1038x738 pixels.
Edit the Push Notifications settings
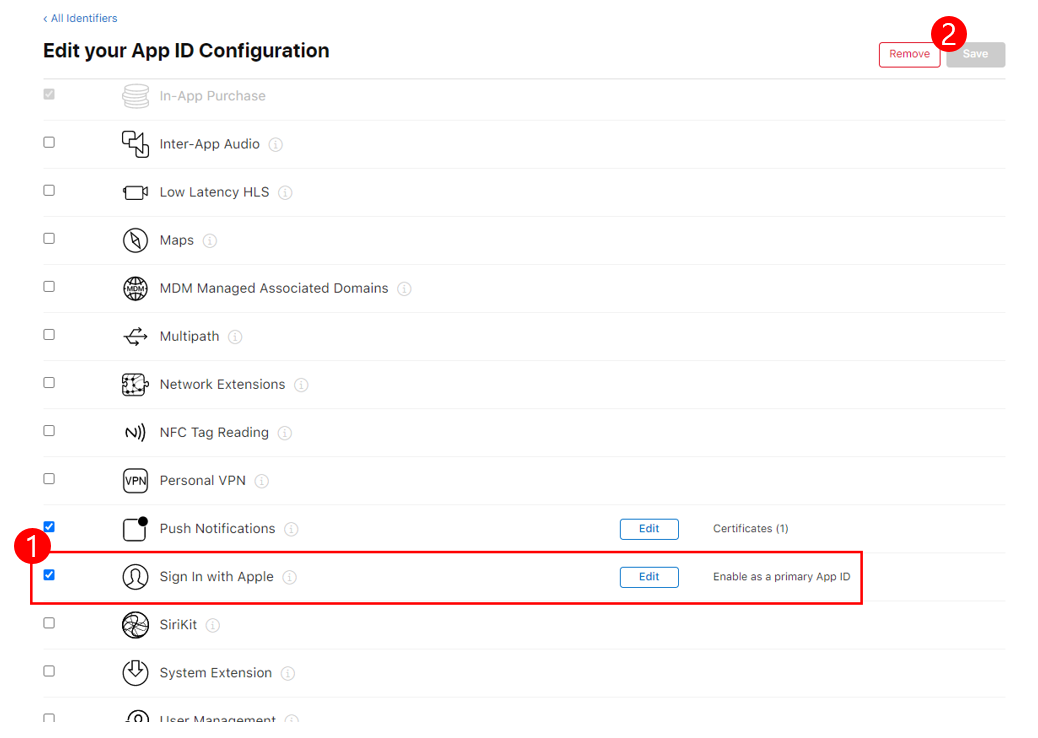coord(649,529)
